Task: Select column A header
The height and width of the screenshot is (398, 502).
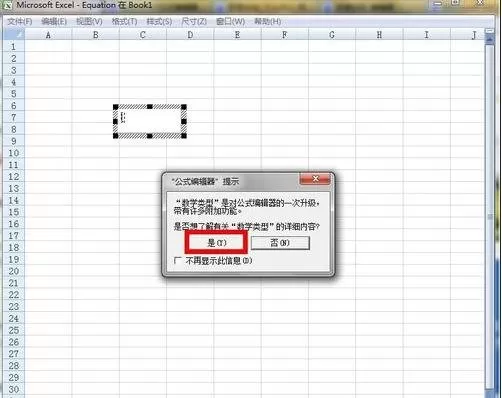Action: [x=48, y=35]
